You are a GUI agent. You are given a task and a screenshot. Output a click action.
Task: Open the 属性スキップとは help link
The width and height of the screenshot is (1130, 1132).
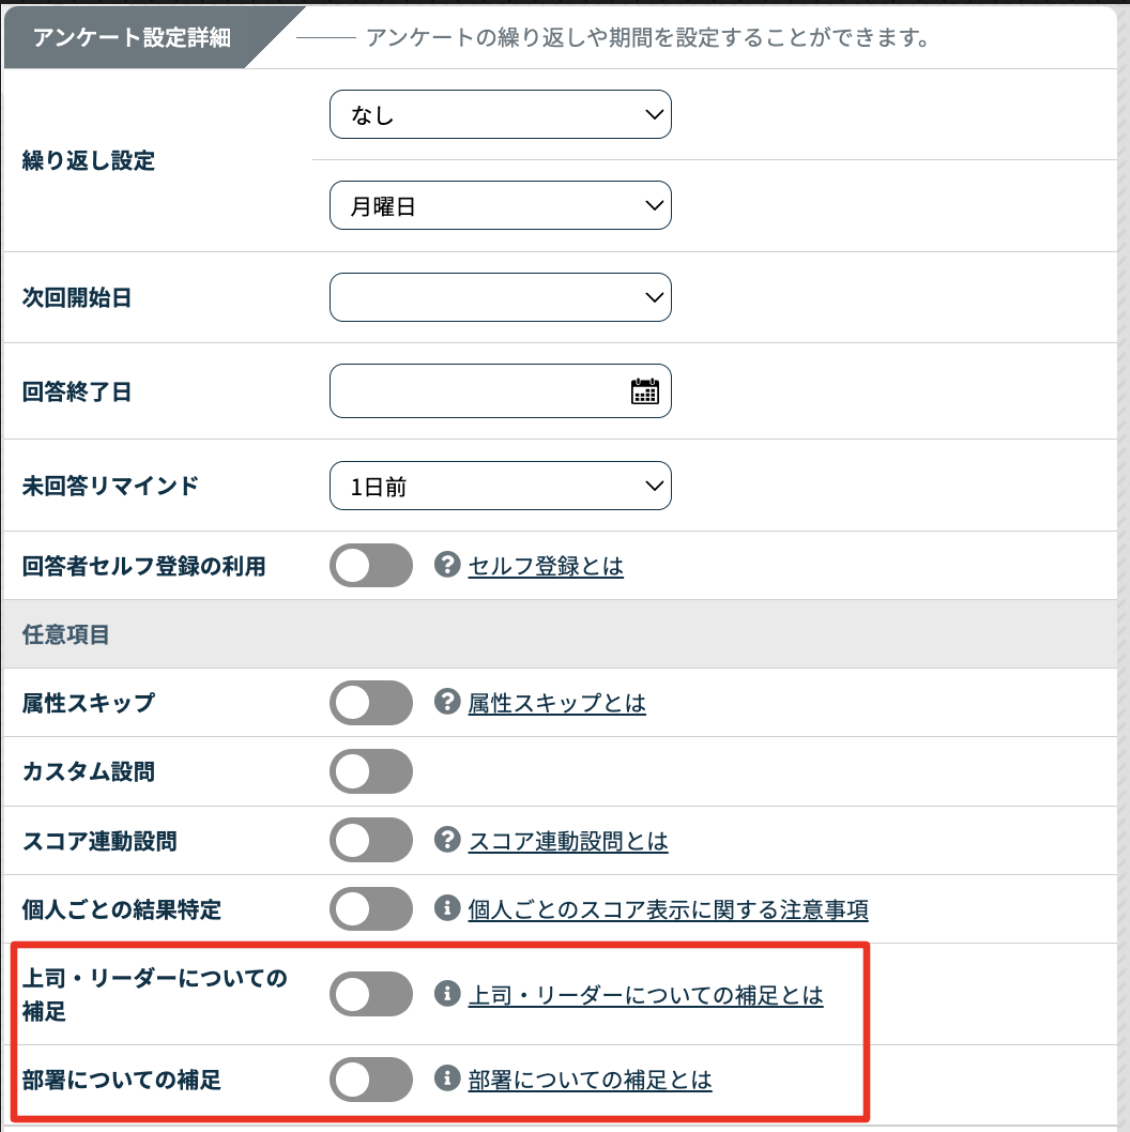(x=557, y=703)
